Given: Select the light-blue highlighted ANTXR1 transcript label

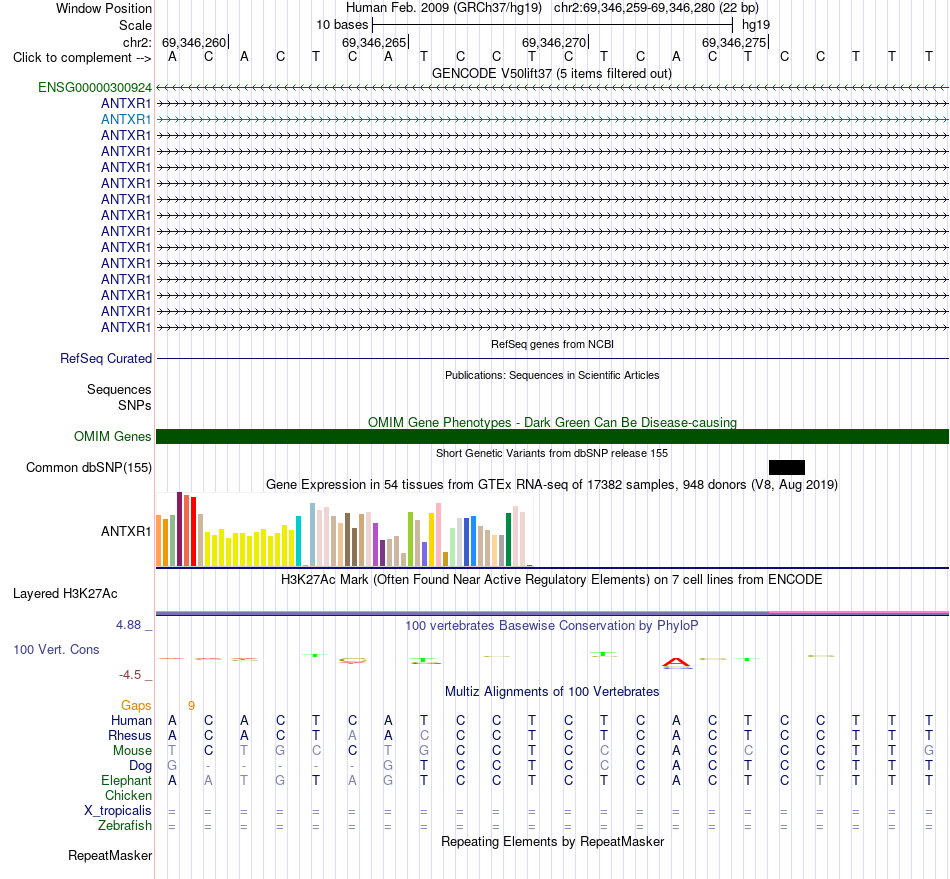Looking at the screenshot, I should pos(126,119).
